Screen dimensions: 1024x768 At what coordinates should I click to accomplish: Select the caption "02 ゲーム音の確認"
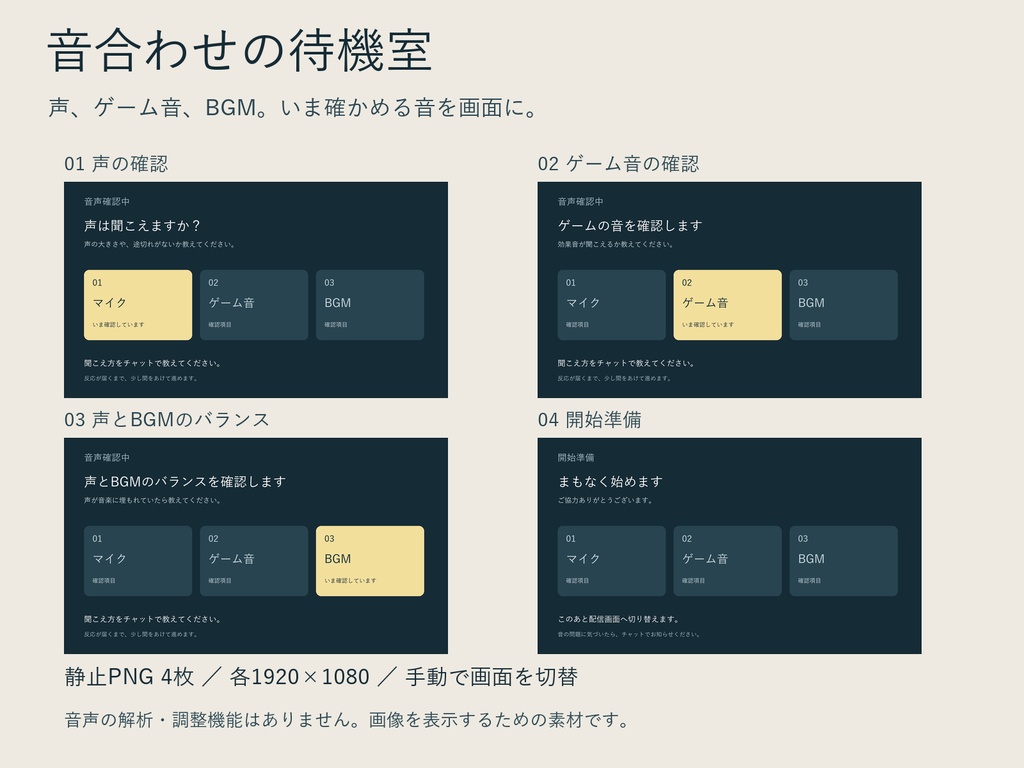618,163
